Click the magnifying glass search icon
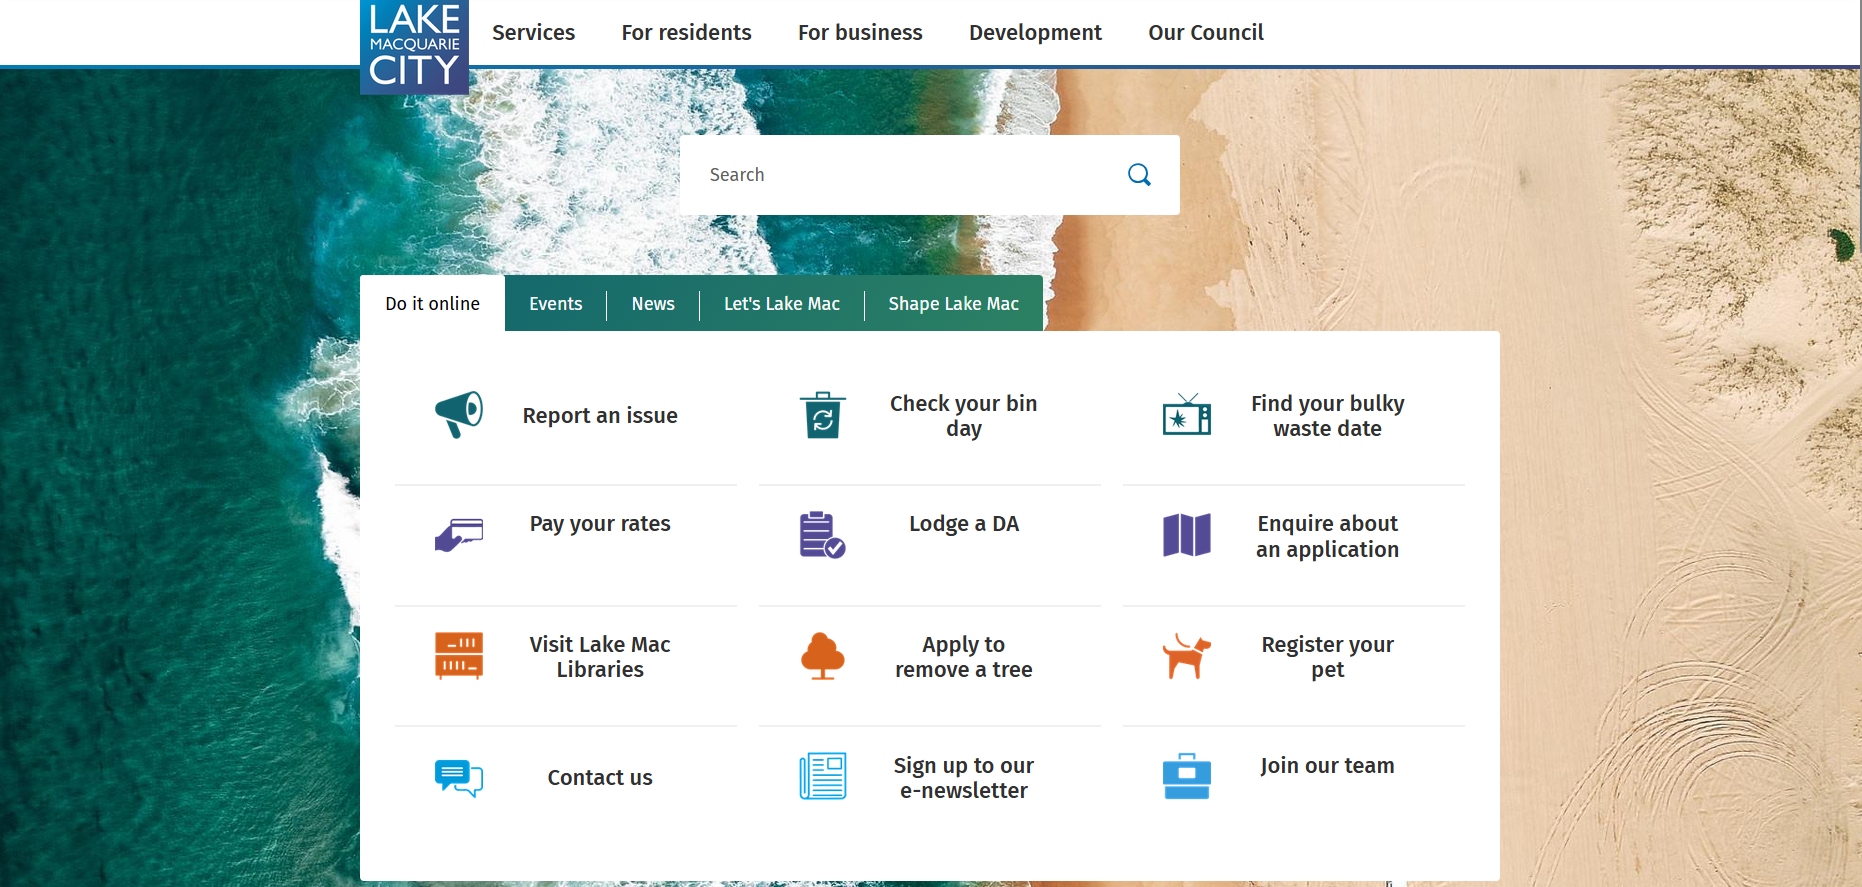Image resolution: width=1862 pixels, height=887 pixels. (1139, 175)
